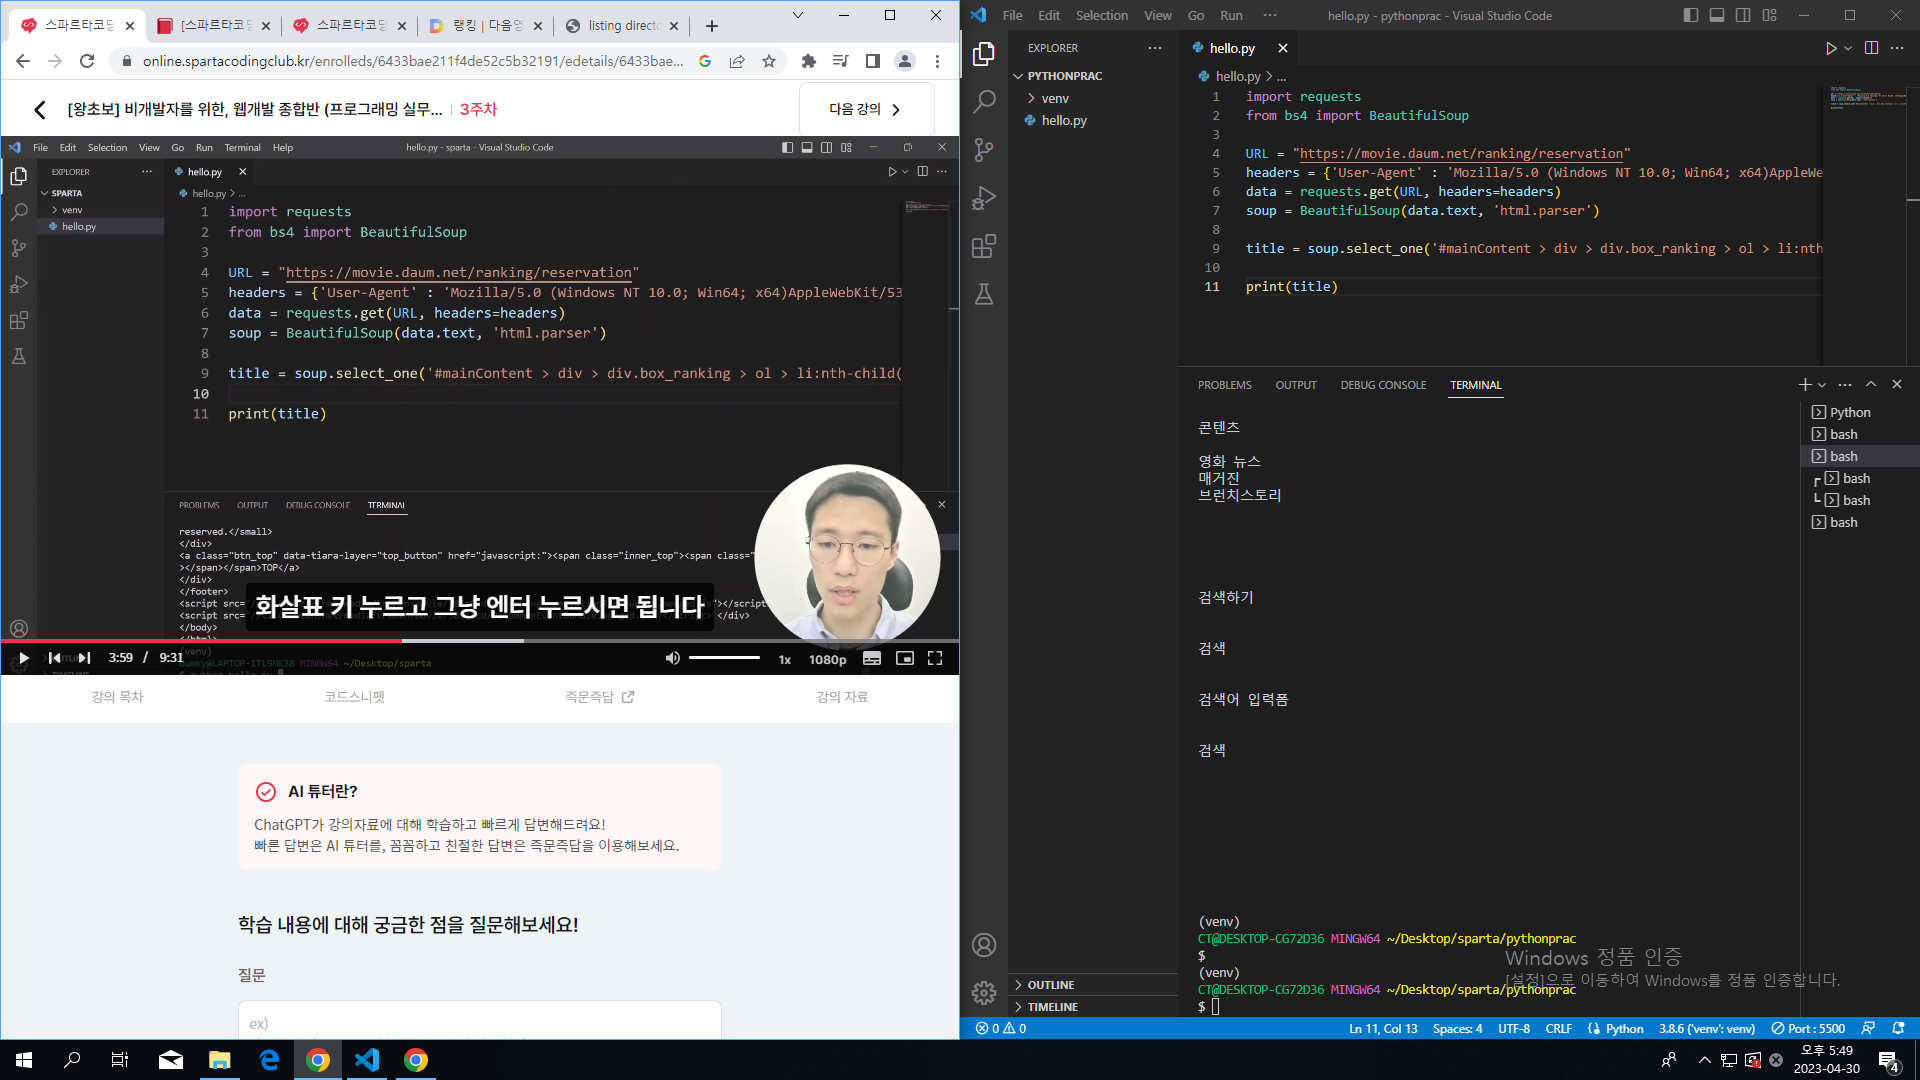Image resolution: width=1920 pixels, height=1080 pixels.
Task: Open File menu in right VS Code
Action: pos(1012,15)
